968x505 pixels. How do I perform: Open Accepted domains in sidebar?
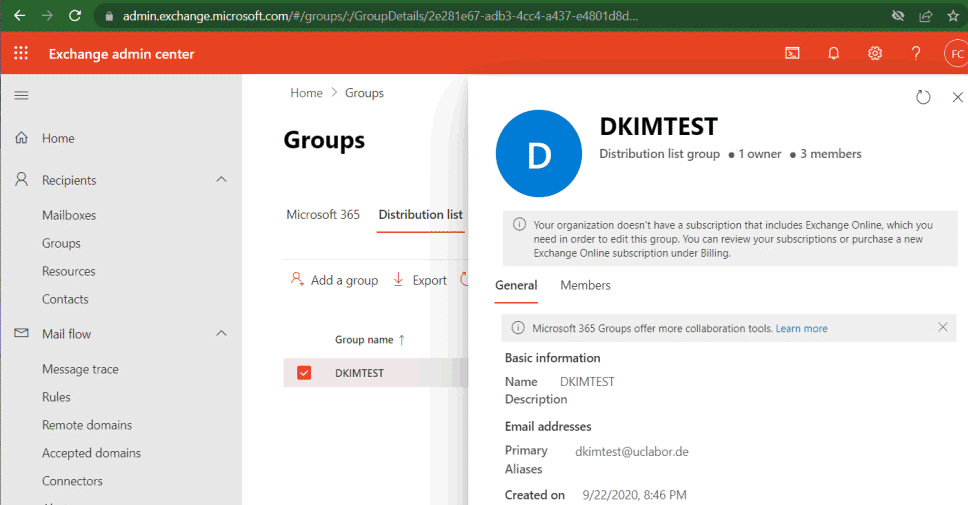91,453
